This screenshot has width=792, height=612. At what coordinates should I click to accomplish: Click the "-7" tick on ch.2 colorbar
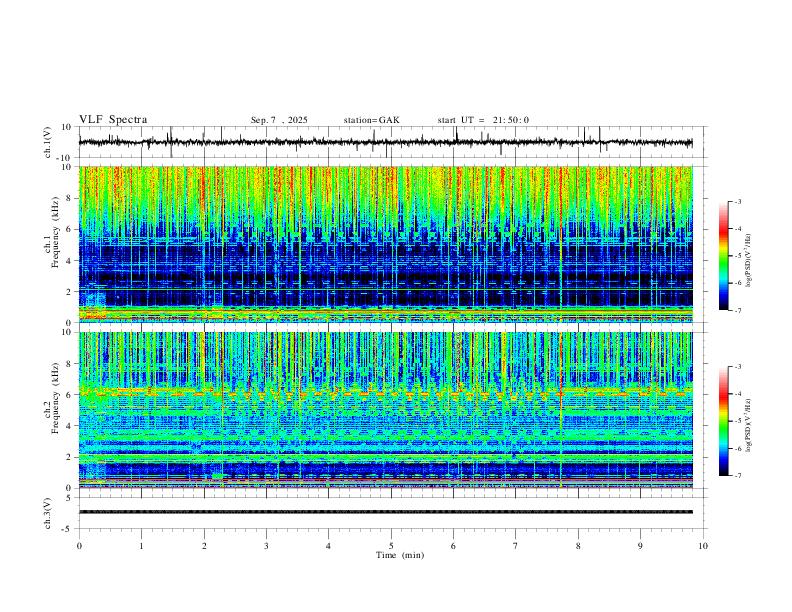[x=738, y=475]
